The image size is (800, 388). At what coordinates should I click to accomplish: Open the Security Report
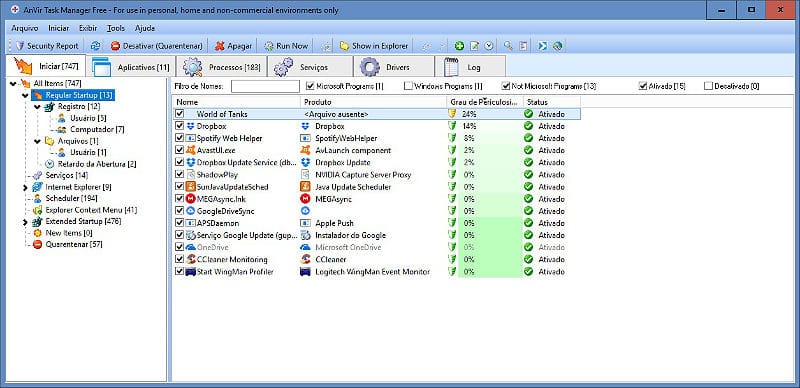[x=47, y=46]
